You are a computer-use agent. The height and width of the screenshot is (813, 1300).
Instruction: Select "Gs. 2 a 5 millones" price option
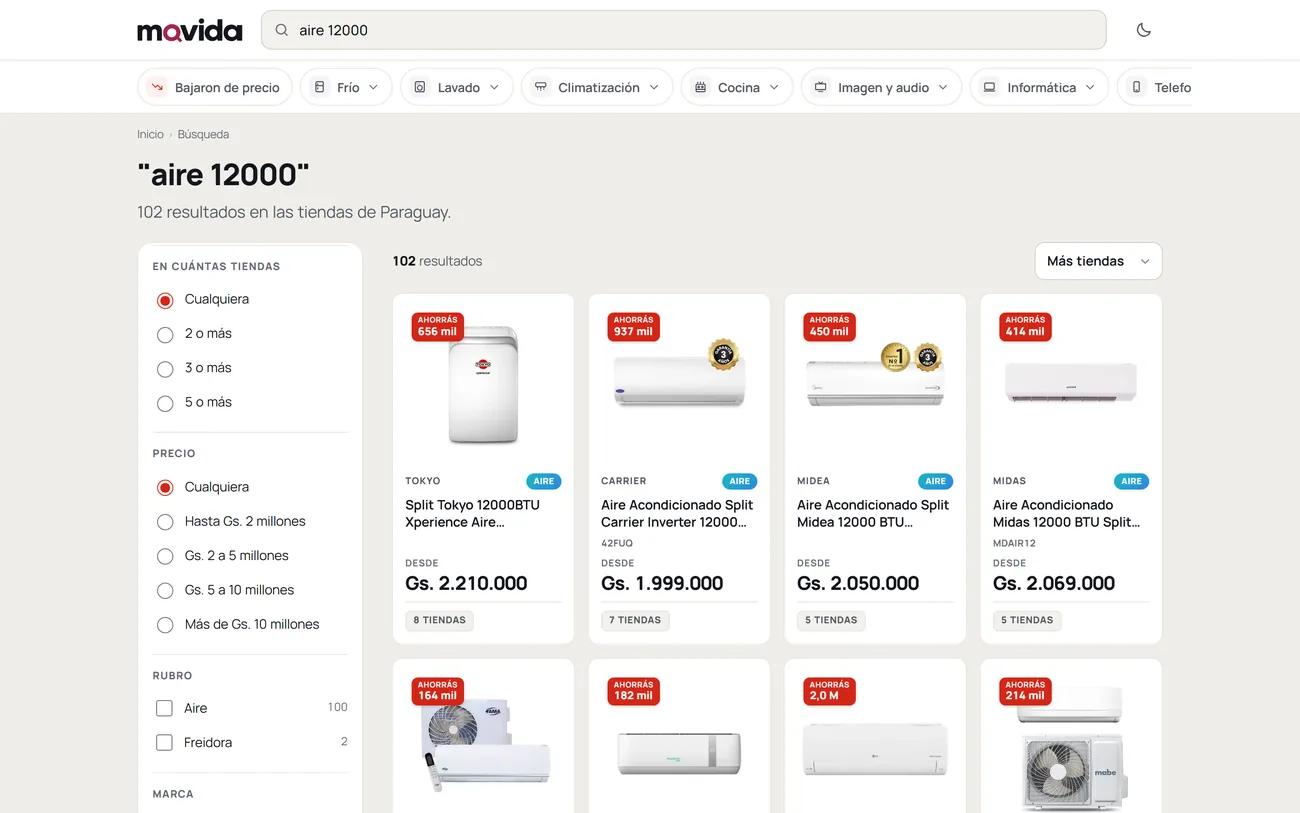point(165,556)
